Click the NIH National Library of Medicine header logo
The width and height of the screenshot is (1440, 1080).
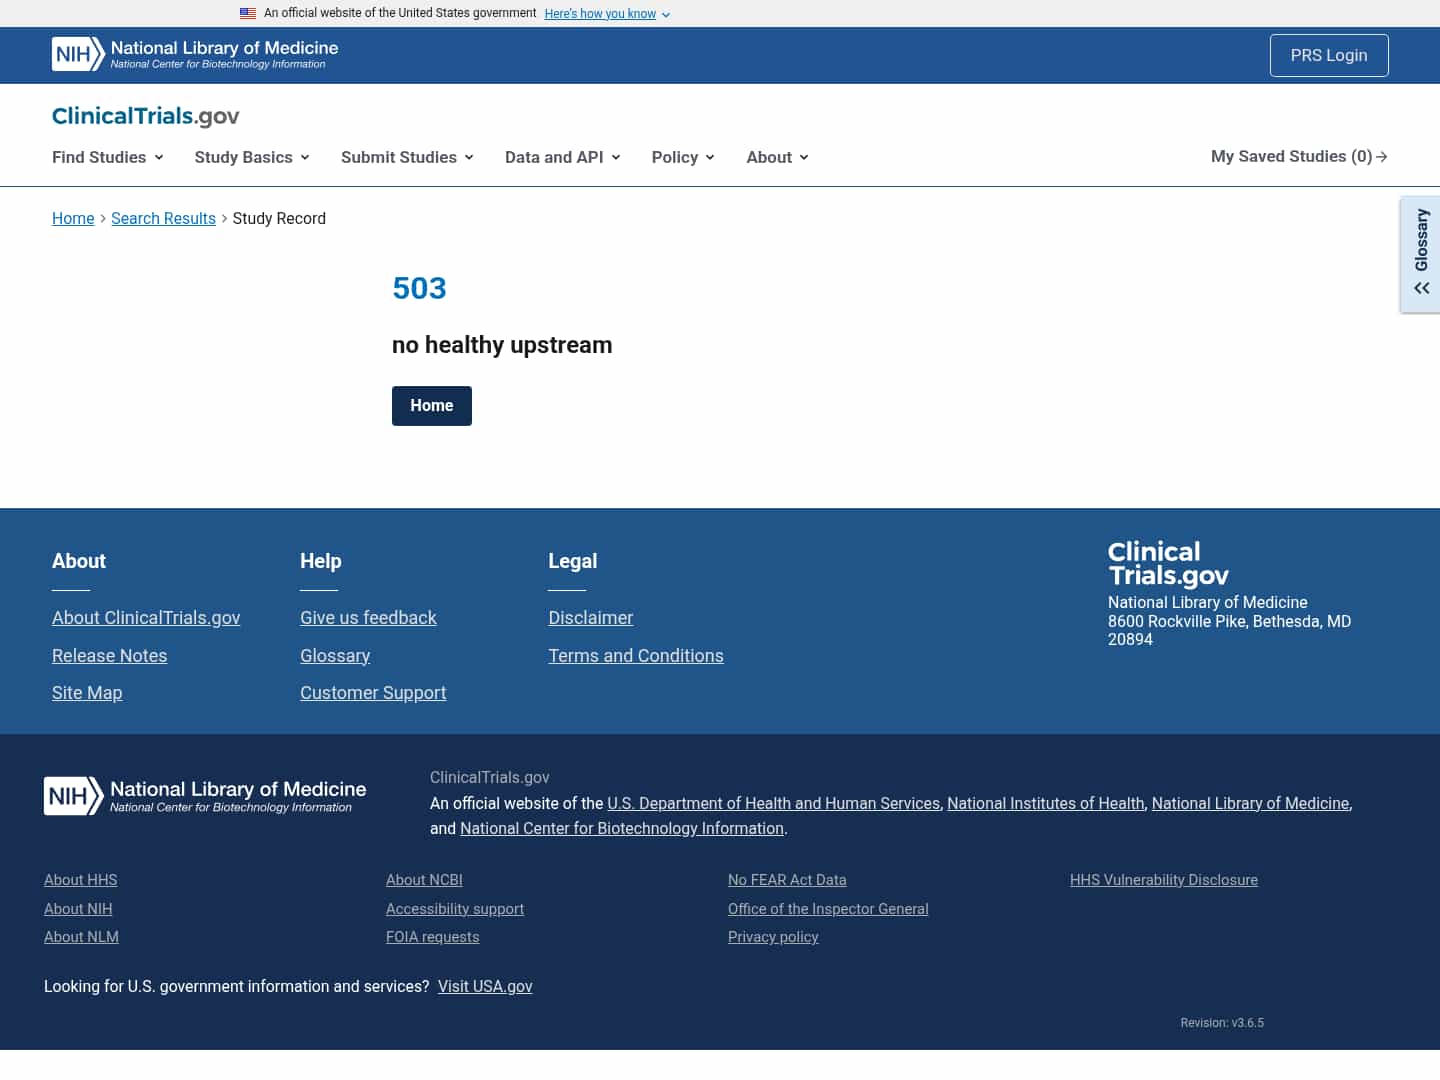(195, 54)
